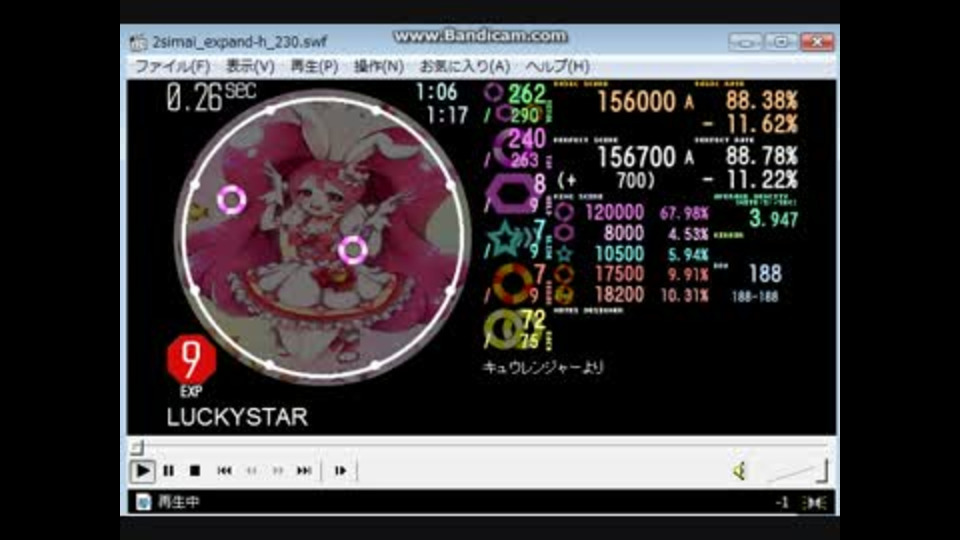
Task: Click the rate 88.38%
Action: (x=761, y=100)
